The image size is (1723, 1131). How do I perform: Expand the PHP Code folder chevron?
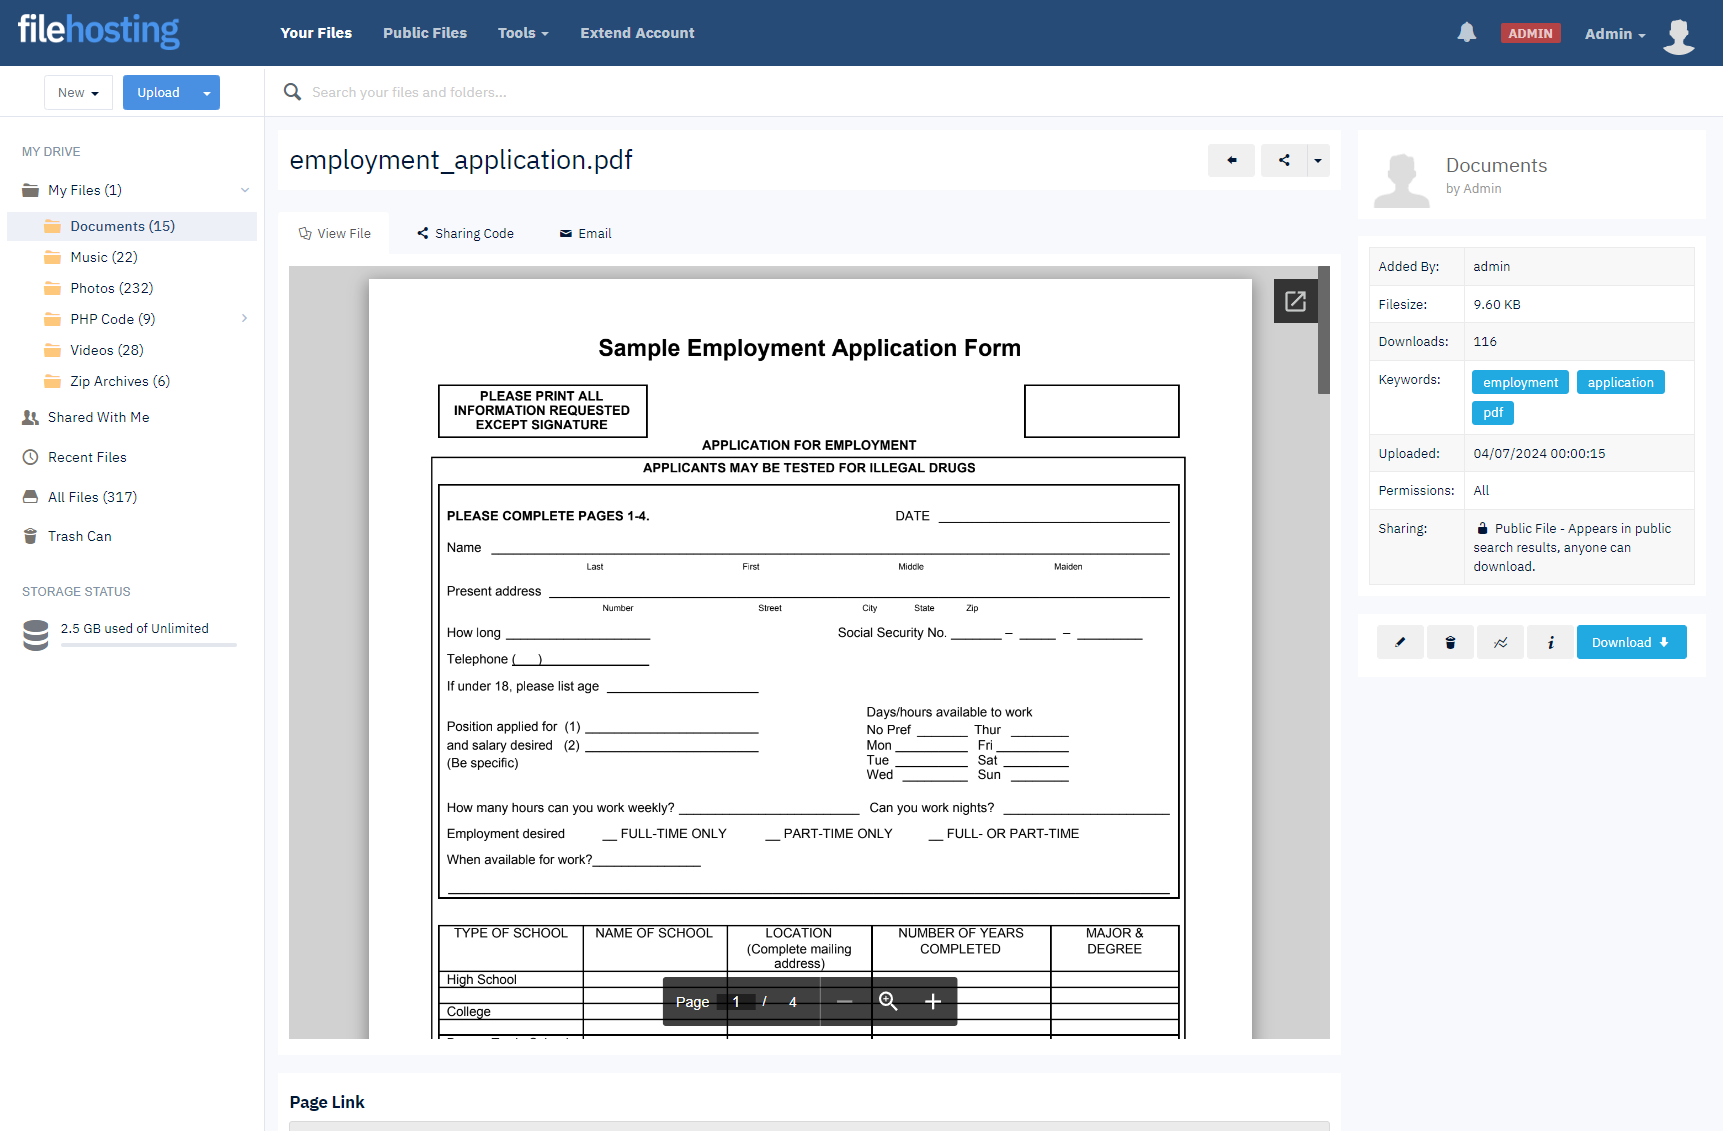pos(244,319)
